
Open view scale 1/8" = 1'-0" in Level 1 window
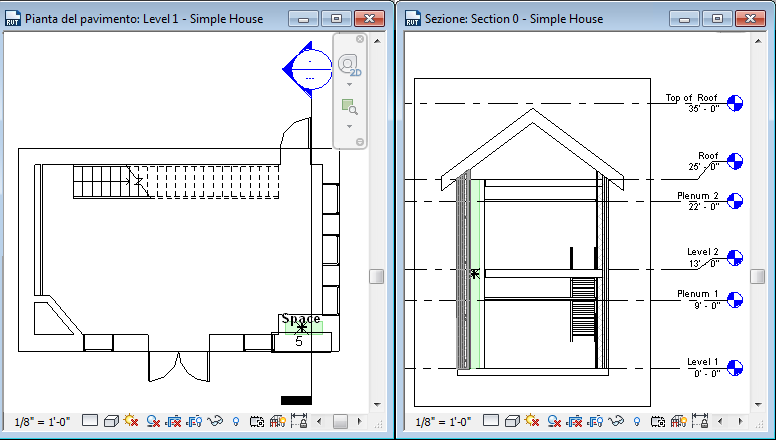[43, 422]
